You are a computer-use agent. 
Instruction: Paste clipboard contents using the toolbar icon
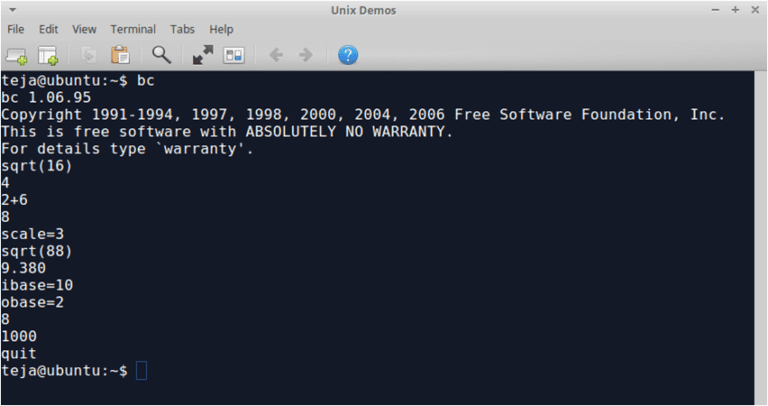[120, 55]
